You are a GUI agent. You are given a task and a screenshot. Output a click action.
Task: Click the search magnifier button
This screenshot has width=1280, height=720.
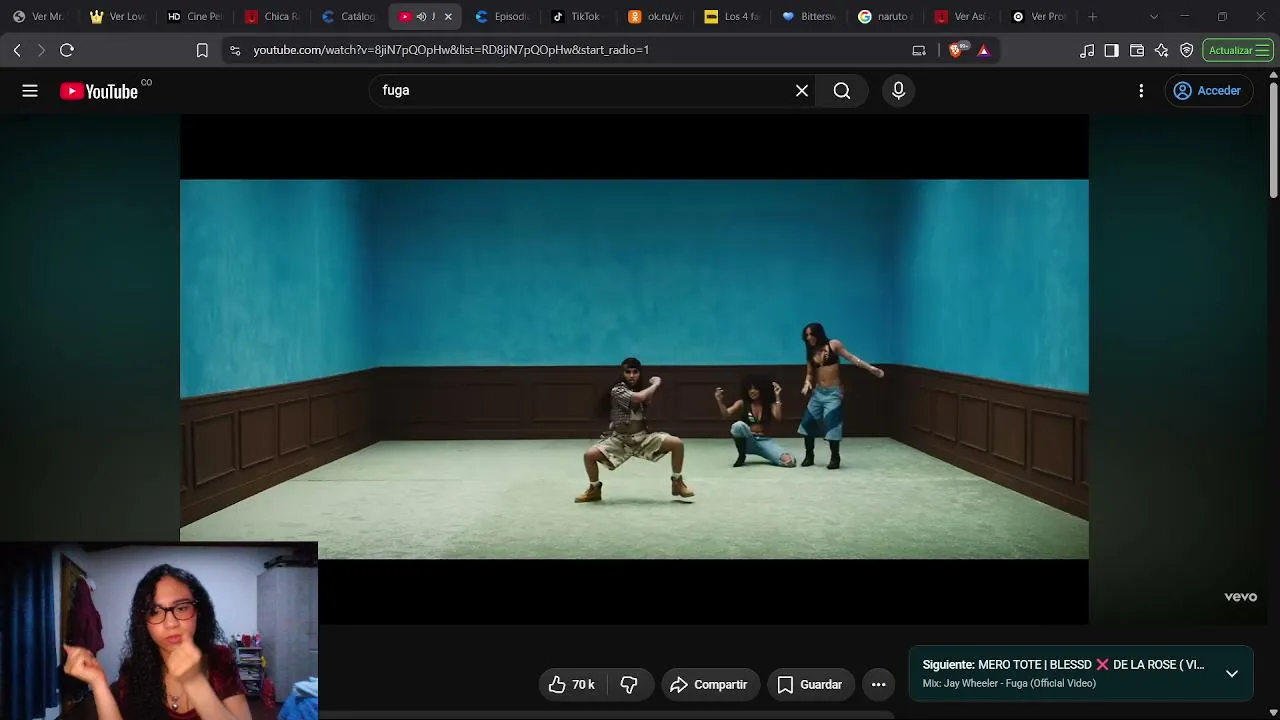(x=842, y=91)
